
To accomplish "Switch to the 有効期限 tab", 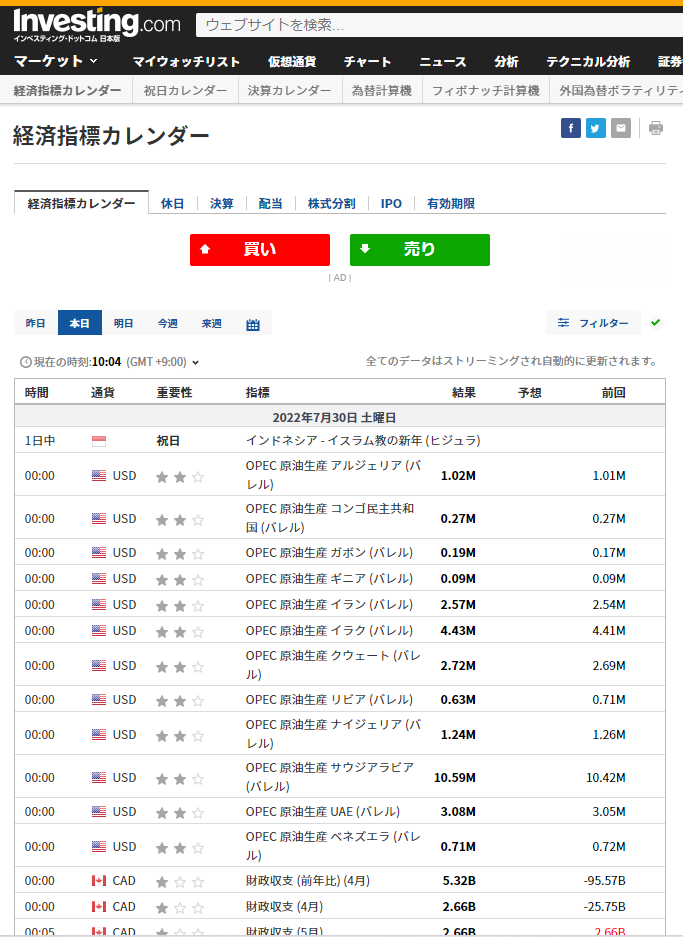I will (x=451, y=204).
